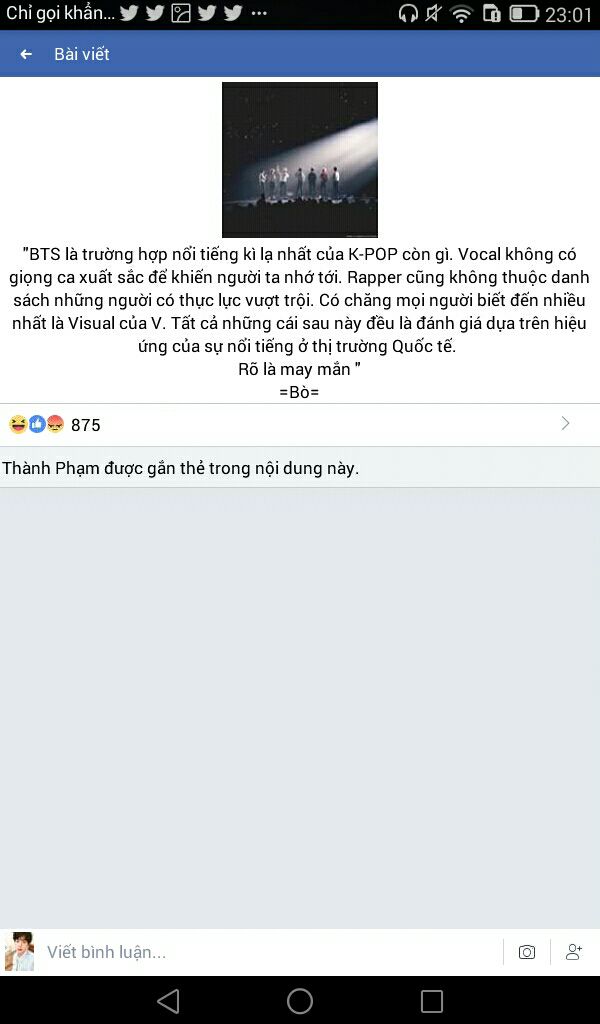Expand reactions list with the chevron arrow
600x1024 pixels.
565,424
